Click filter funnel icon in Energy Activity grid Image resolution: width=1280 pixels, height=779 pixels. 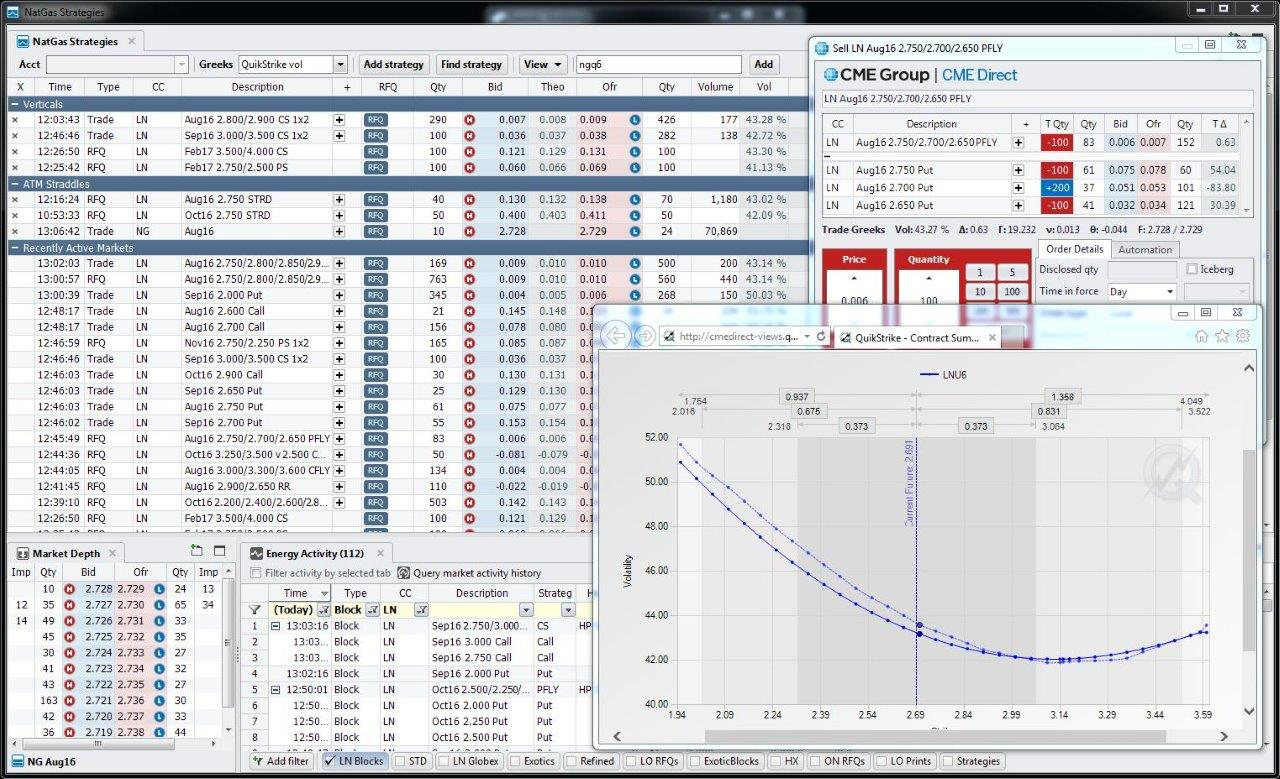pos(254,609)
